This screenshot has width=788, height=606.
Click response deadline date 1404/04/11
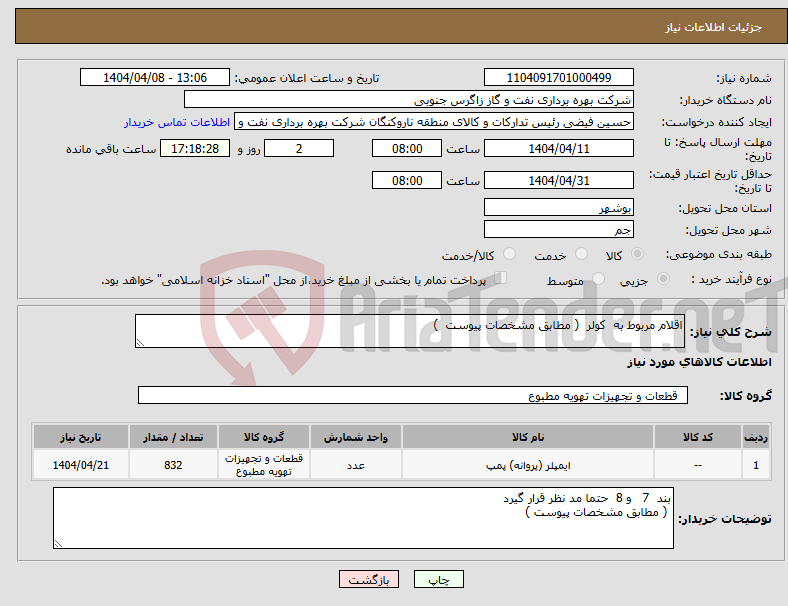(x=558, y=148)
